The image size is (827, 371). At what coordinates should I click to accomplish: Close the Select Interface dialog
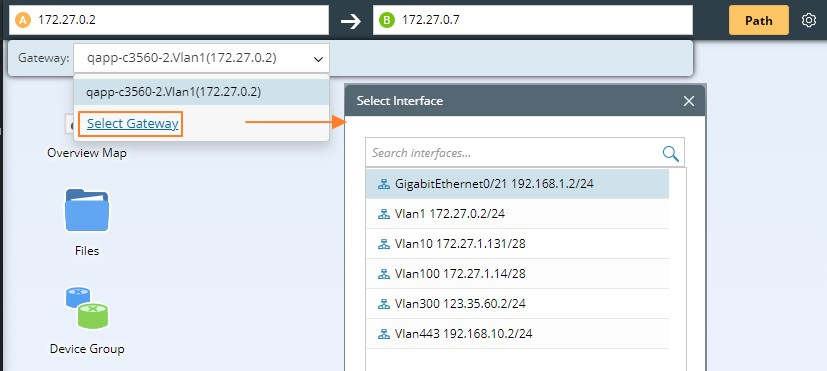tap(689, 101)
